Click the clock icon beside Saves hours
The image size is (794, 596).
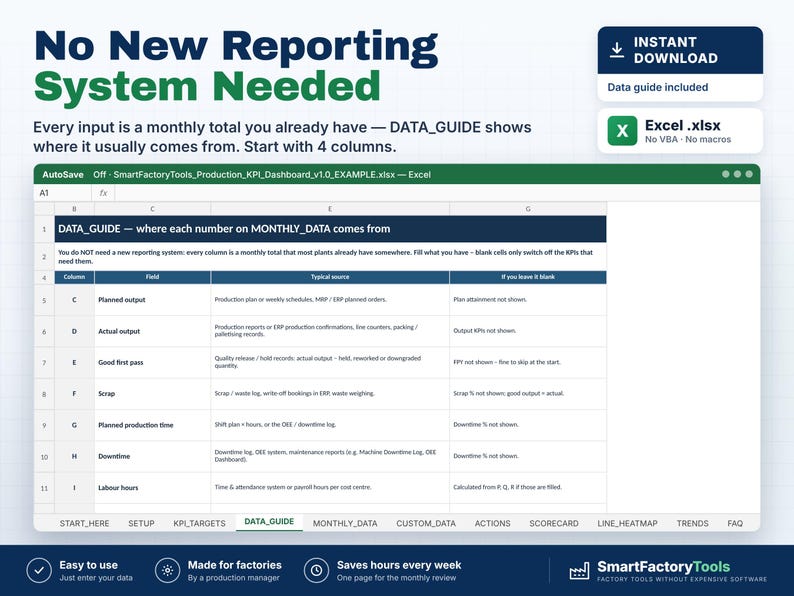point(316,571)
